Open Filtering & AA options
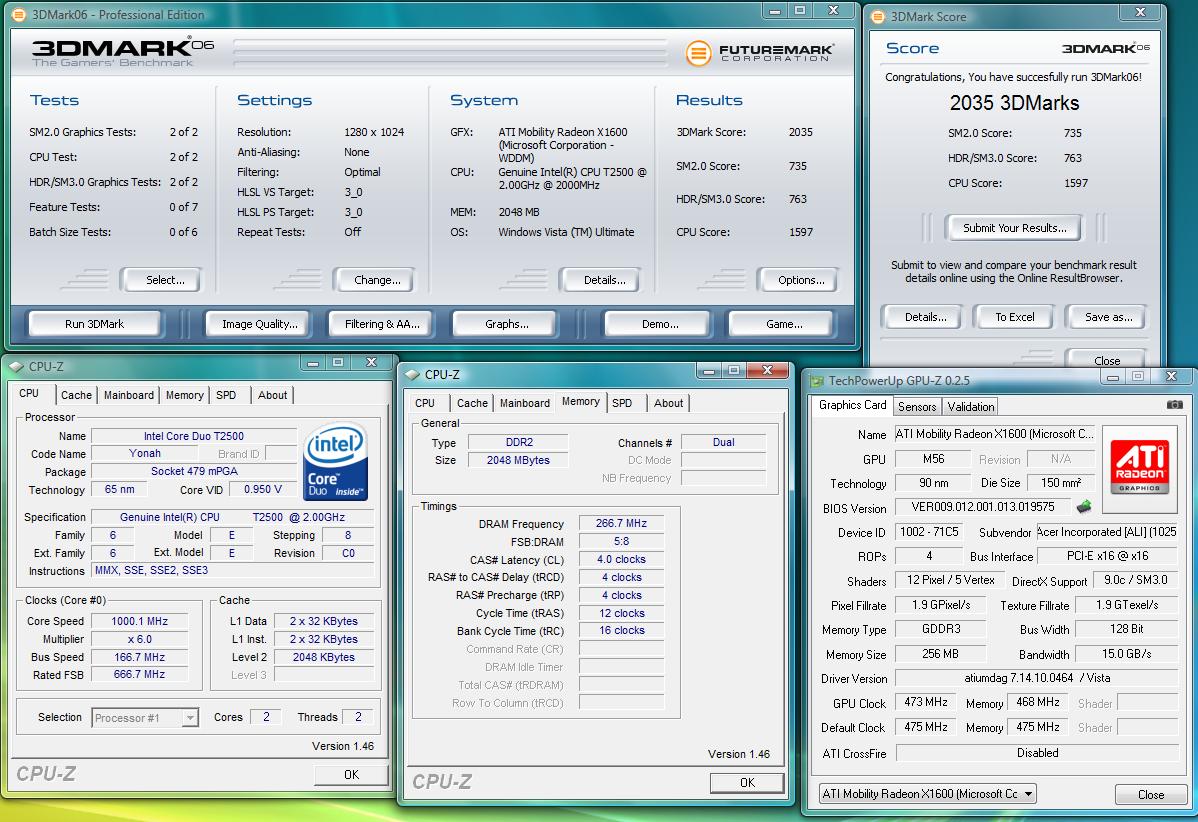1198x822 pixels. (382, 324)
